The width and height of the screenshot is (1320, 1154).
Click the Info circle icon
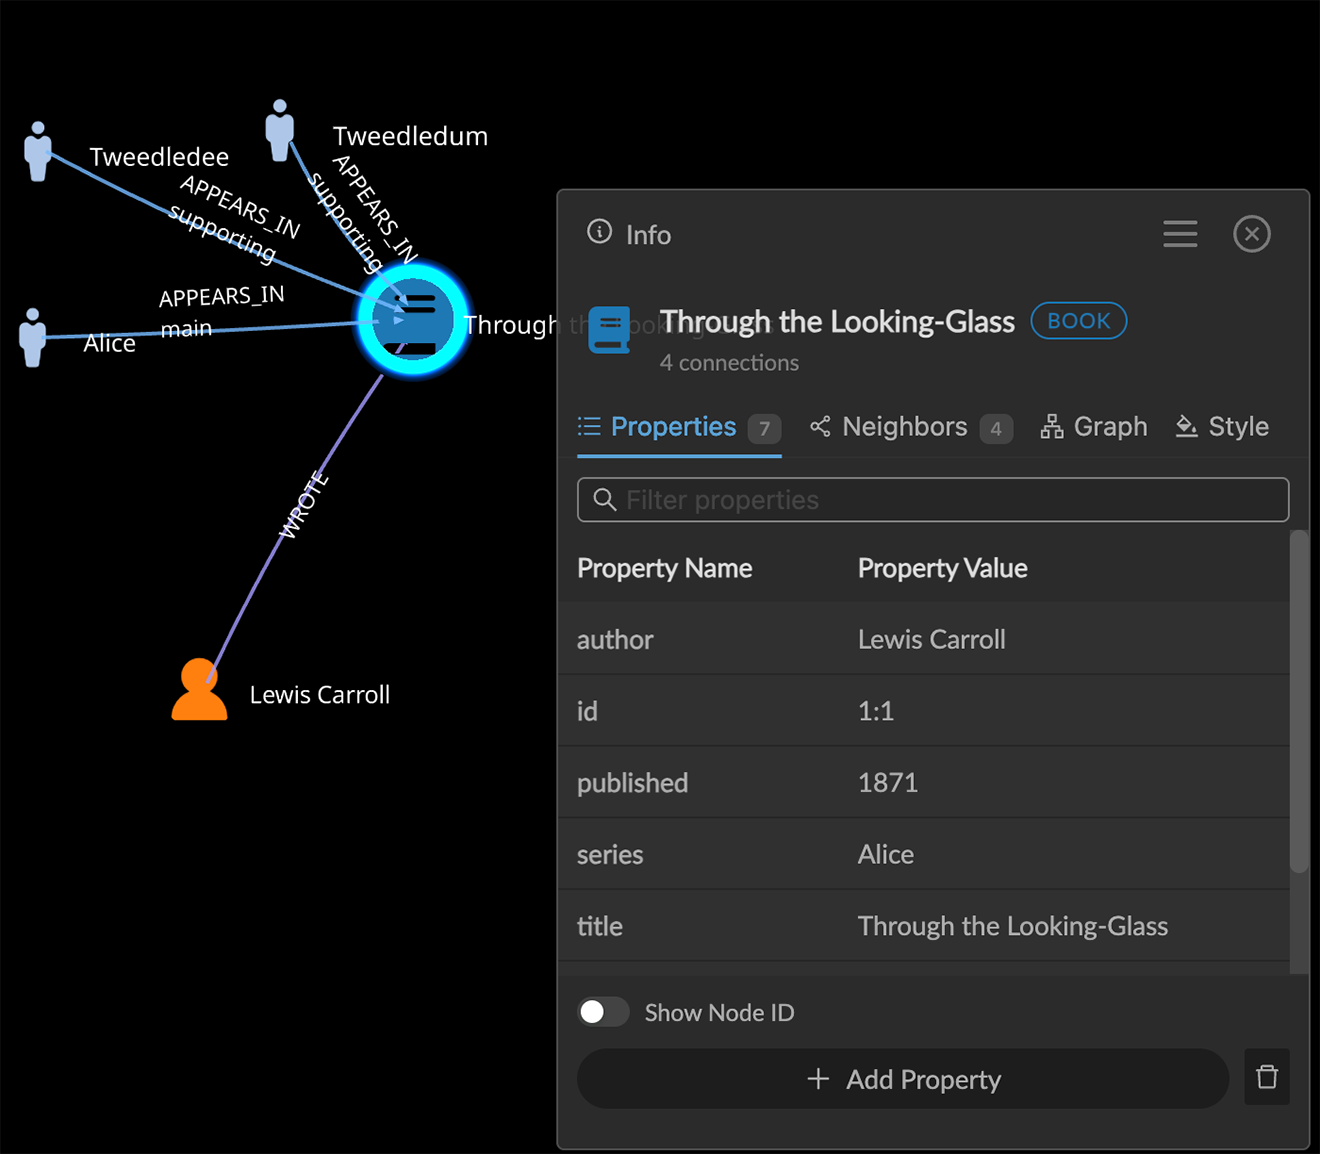coord(599,232)
